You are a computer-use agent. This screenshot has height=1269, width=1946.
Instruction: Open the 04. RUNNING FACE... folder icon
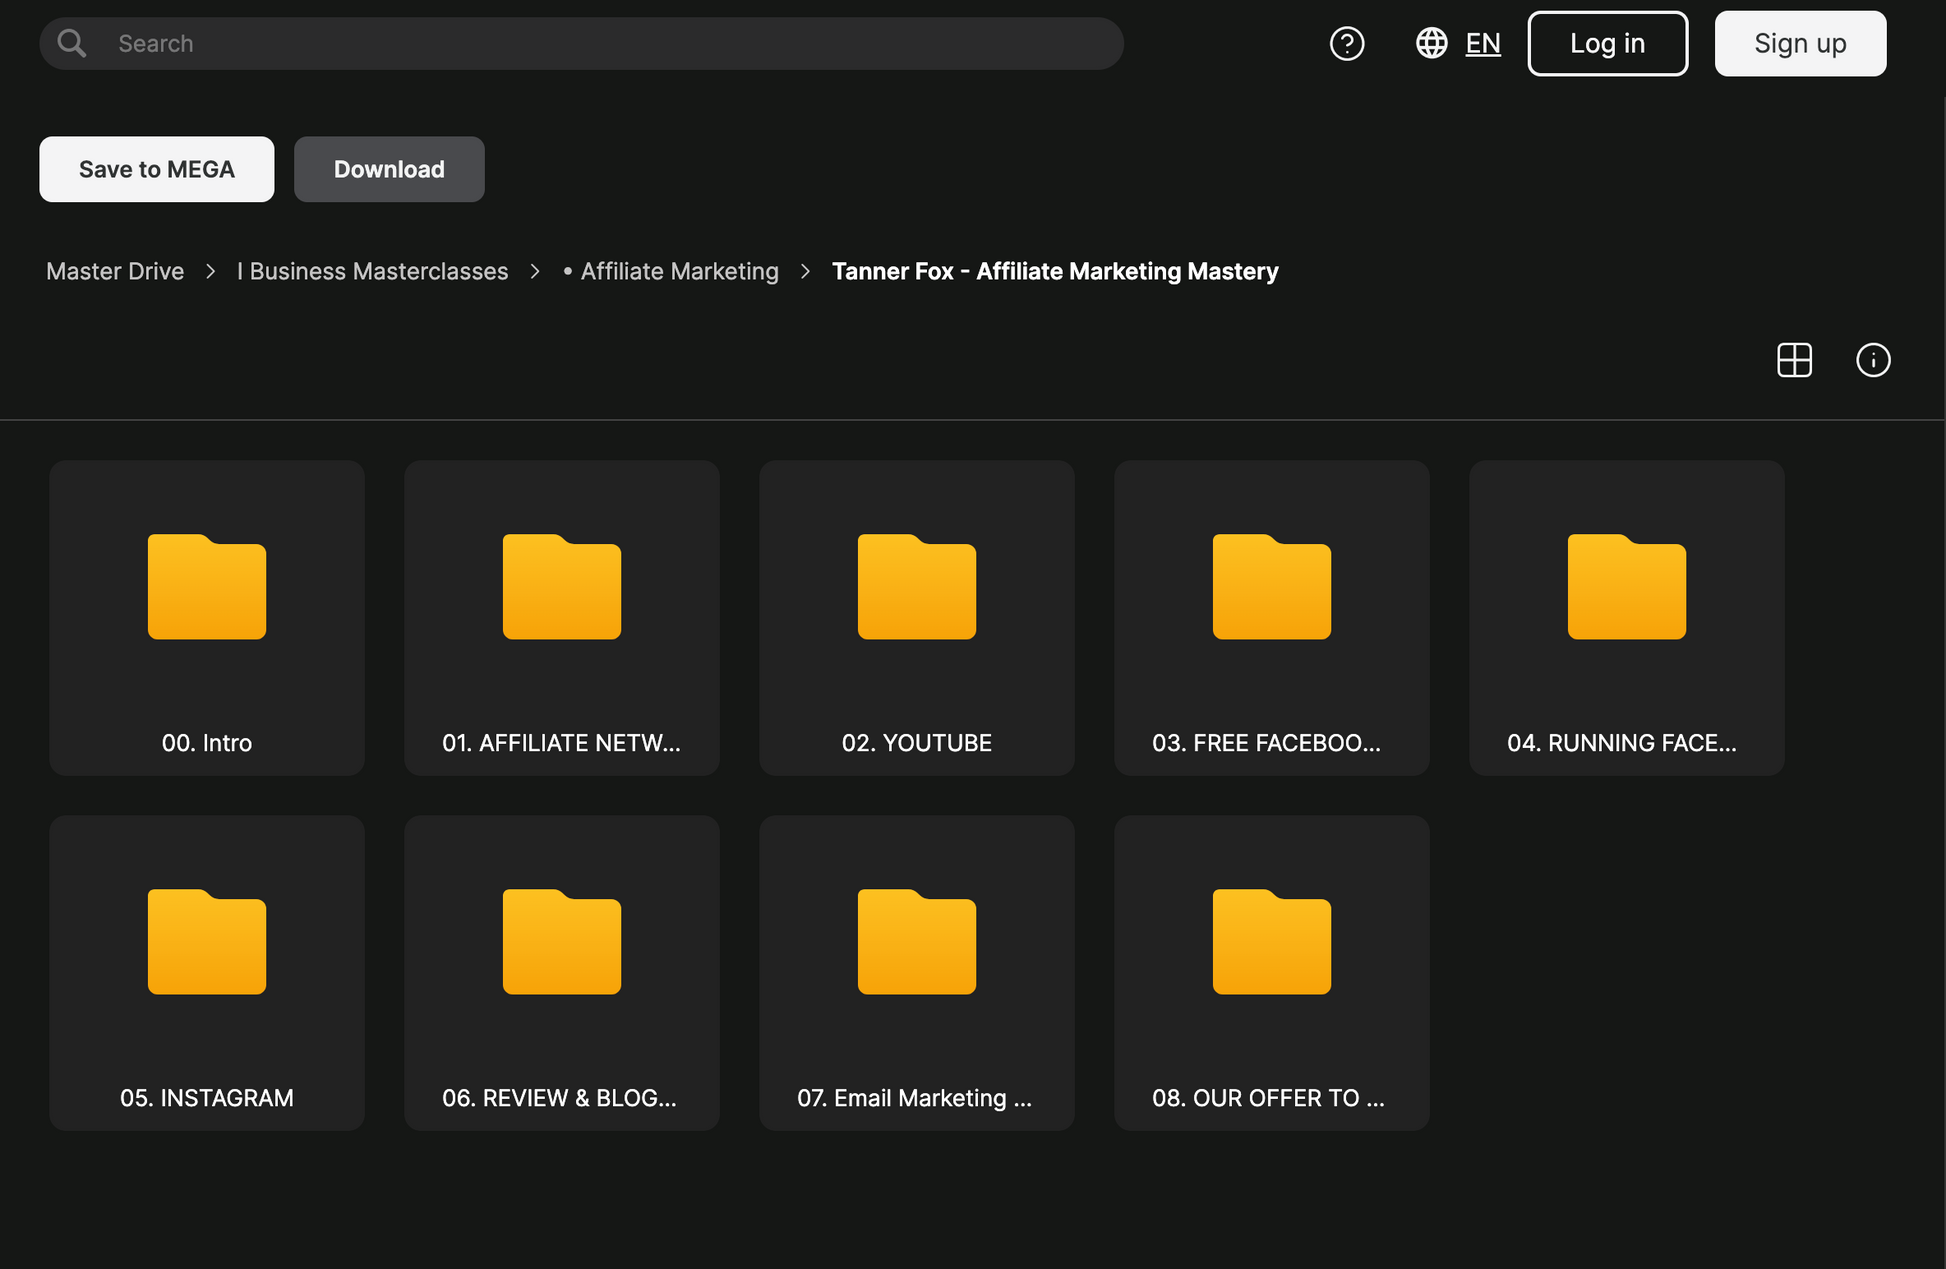1627,587
